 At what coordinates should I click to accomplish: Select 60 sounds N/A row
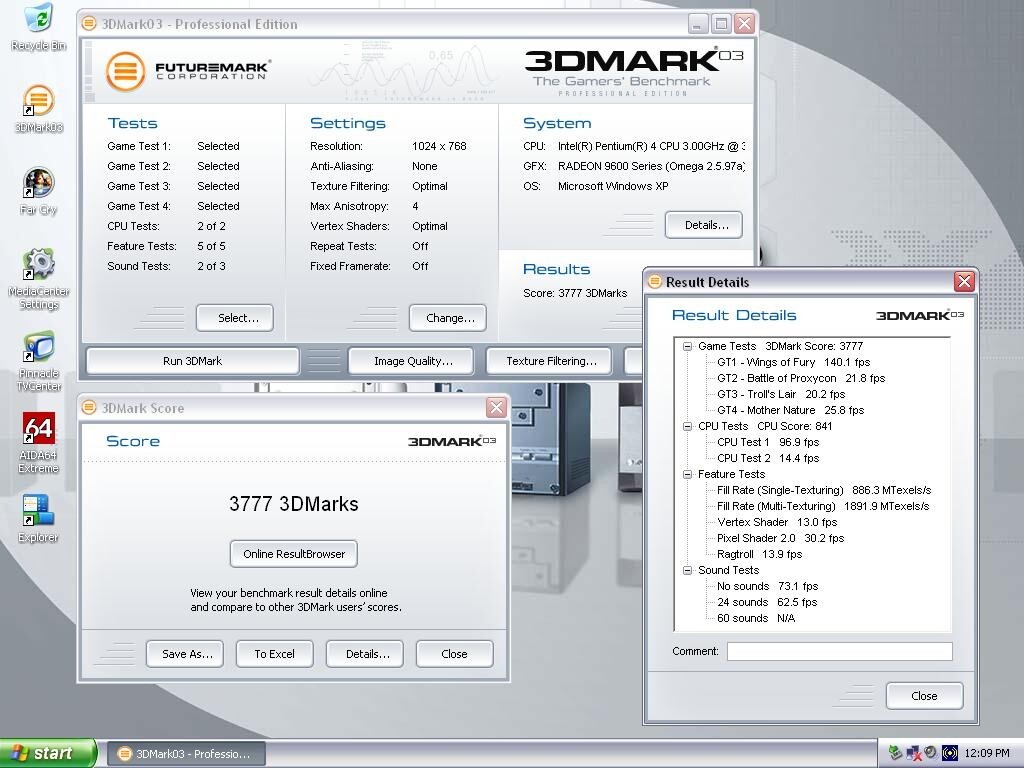[x=756, y=618]
